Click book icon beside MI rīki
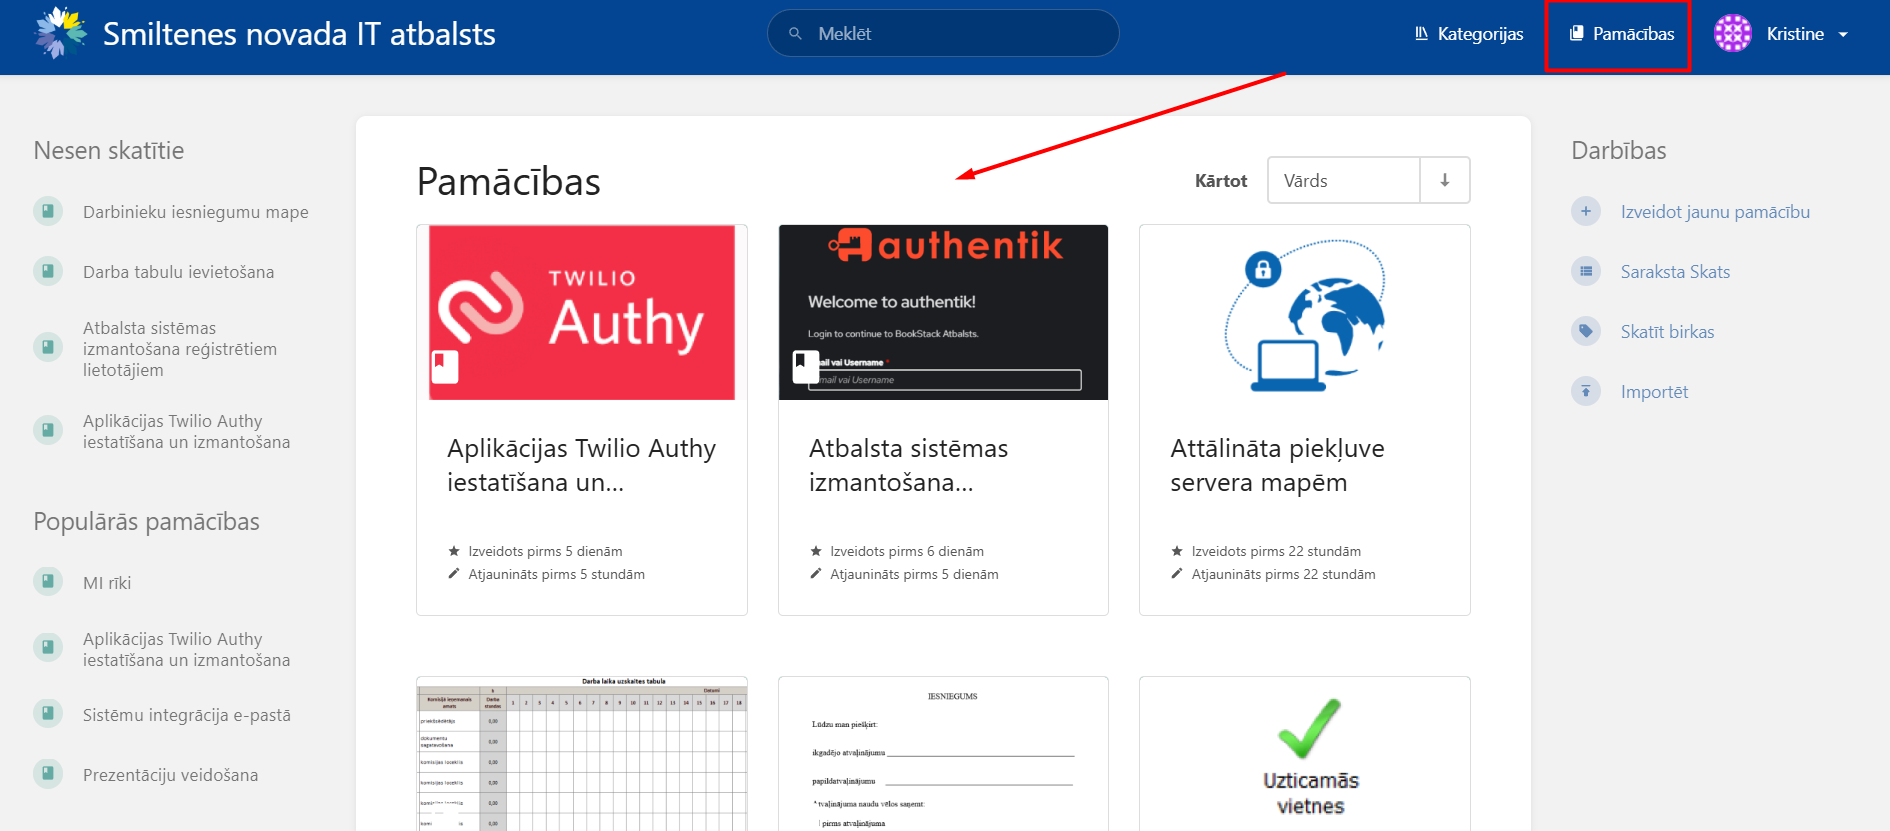This screenshot has width=1890, height=831. 48,581
